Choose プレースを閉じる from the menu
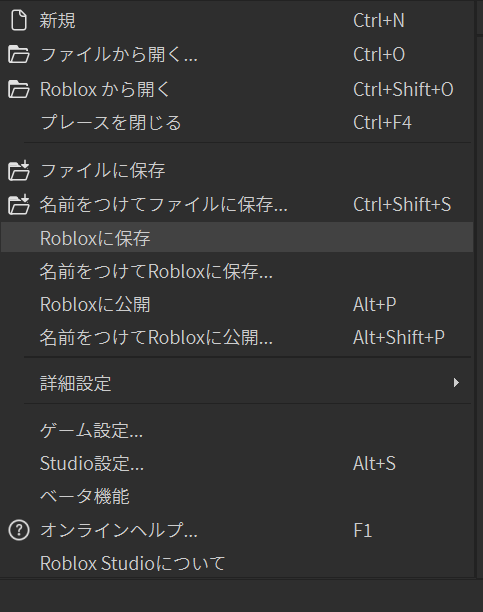Viewport: 483px width, 612px height. click(237, 123)
